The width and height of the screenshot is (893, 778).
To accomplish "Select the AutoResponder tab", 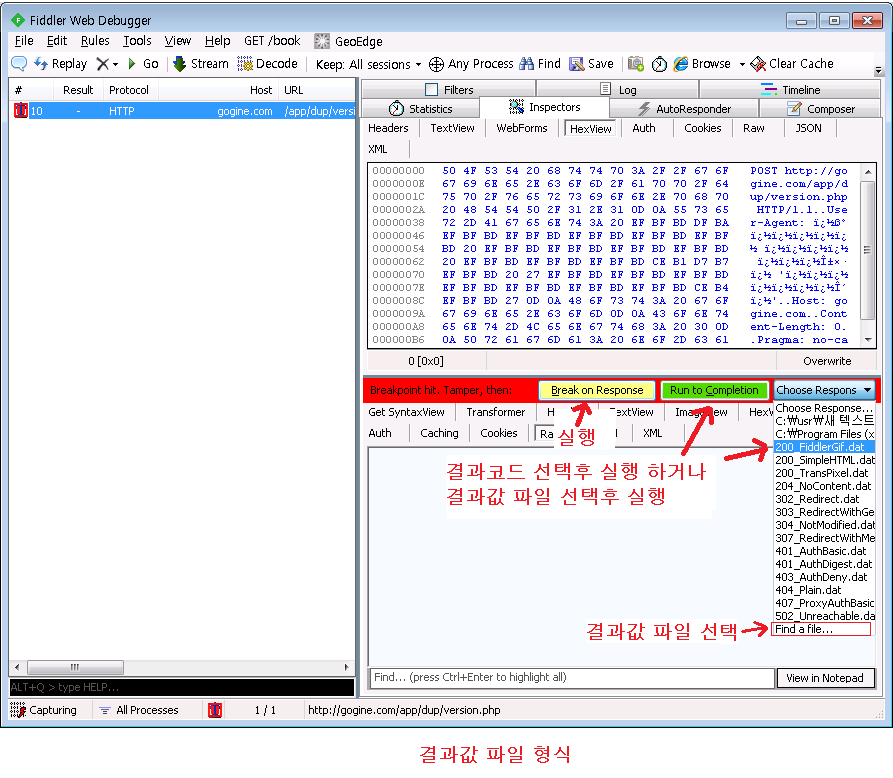I will click(684, 109).
